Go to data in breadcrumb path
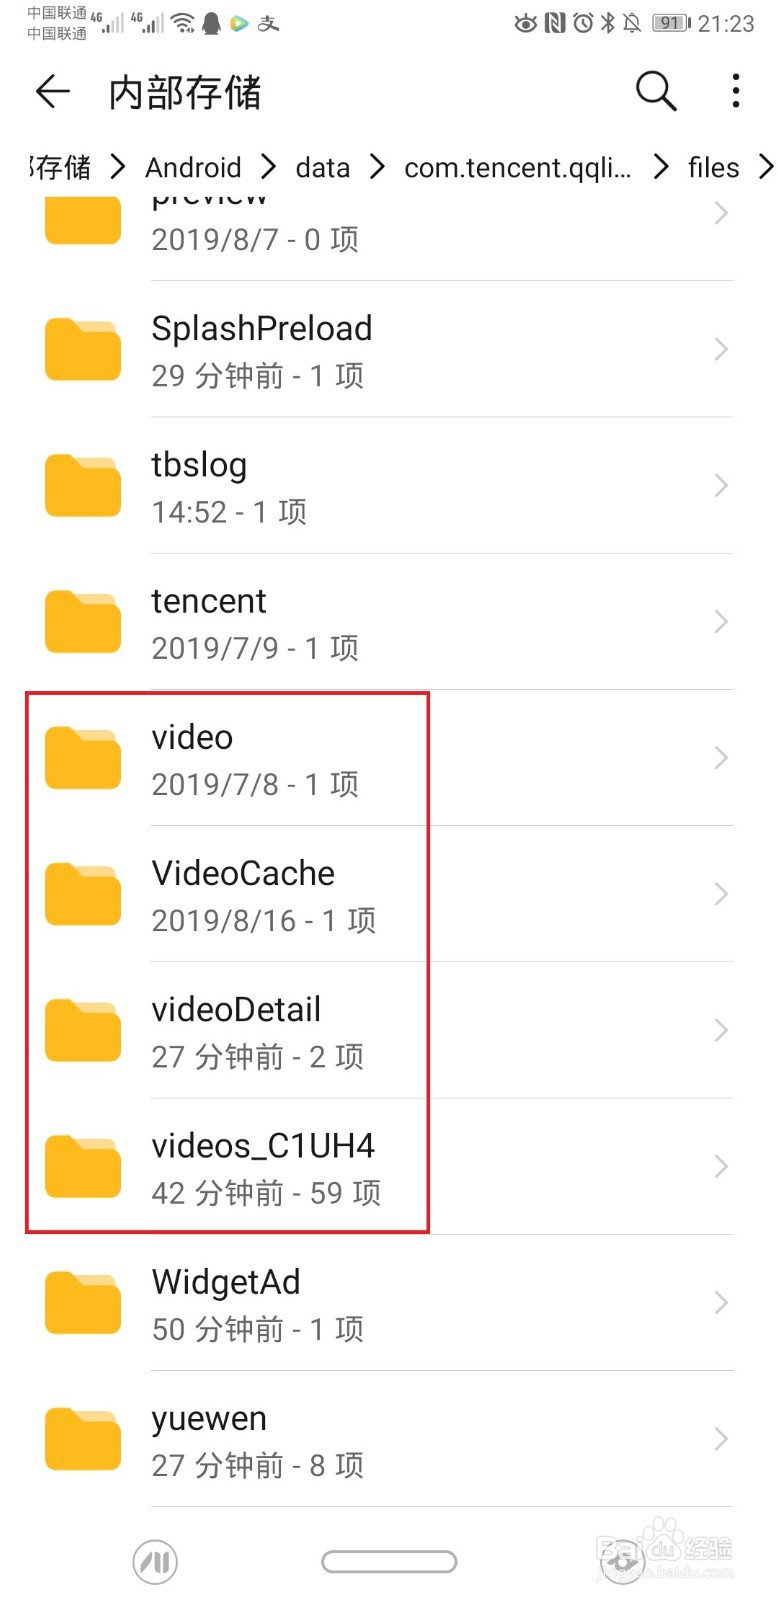This screenshot has height=1600, width=778. (323, 167)
